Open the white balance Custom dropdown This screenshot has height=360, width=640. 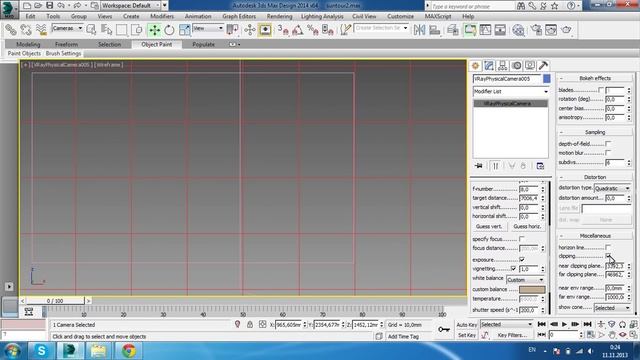(525, 280)
